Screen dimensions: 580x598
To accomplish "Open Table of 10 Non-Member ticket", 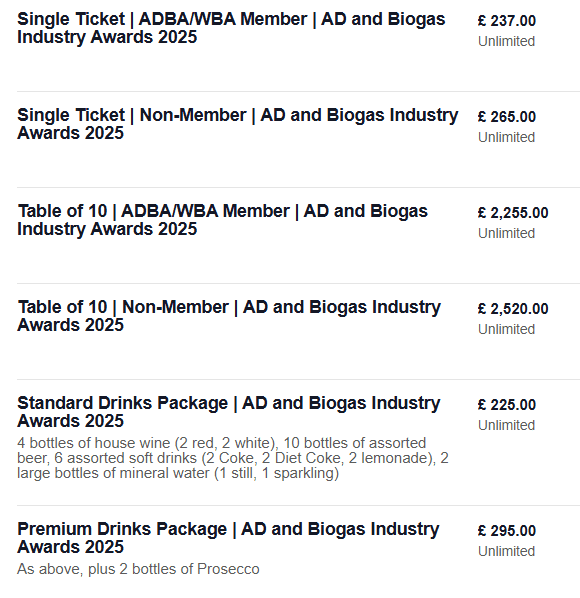I will (x=229, y=316).
